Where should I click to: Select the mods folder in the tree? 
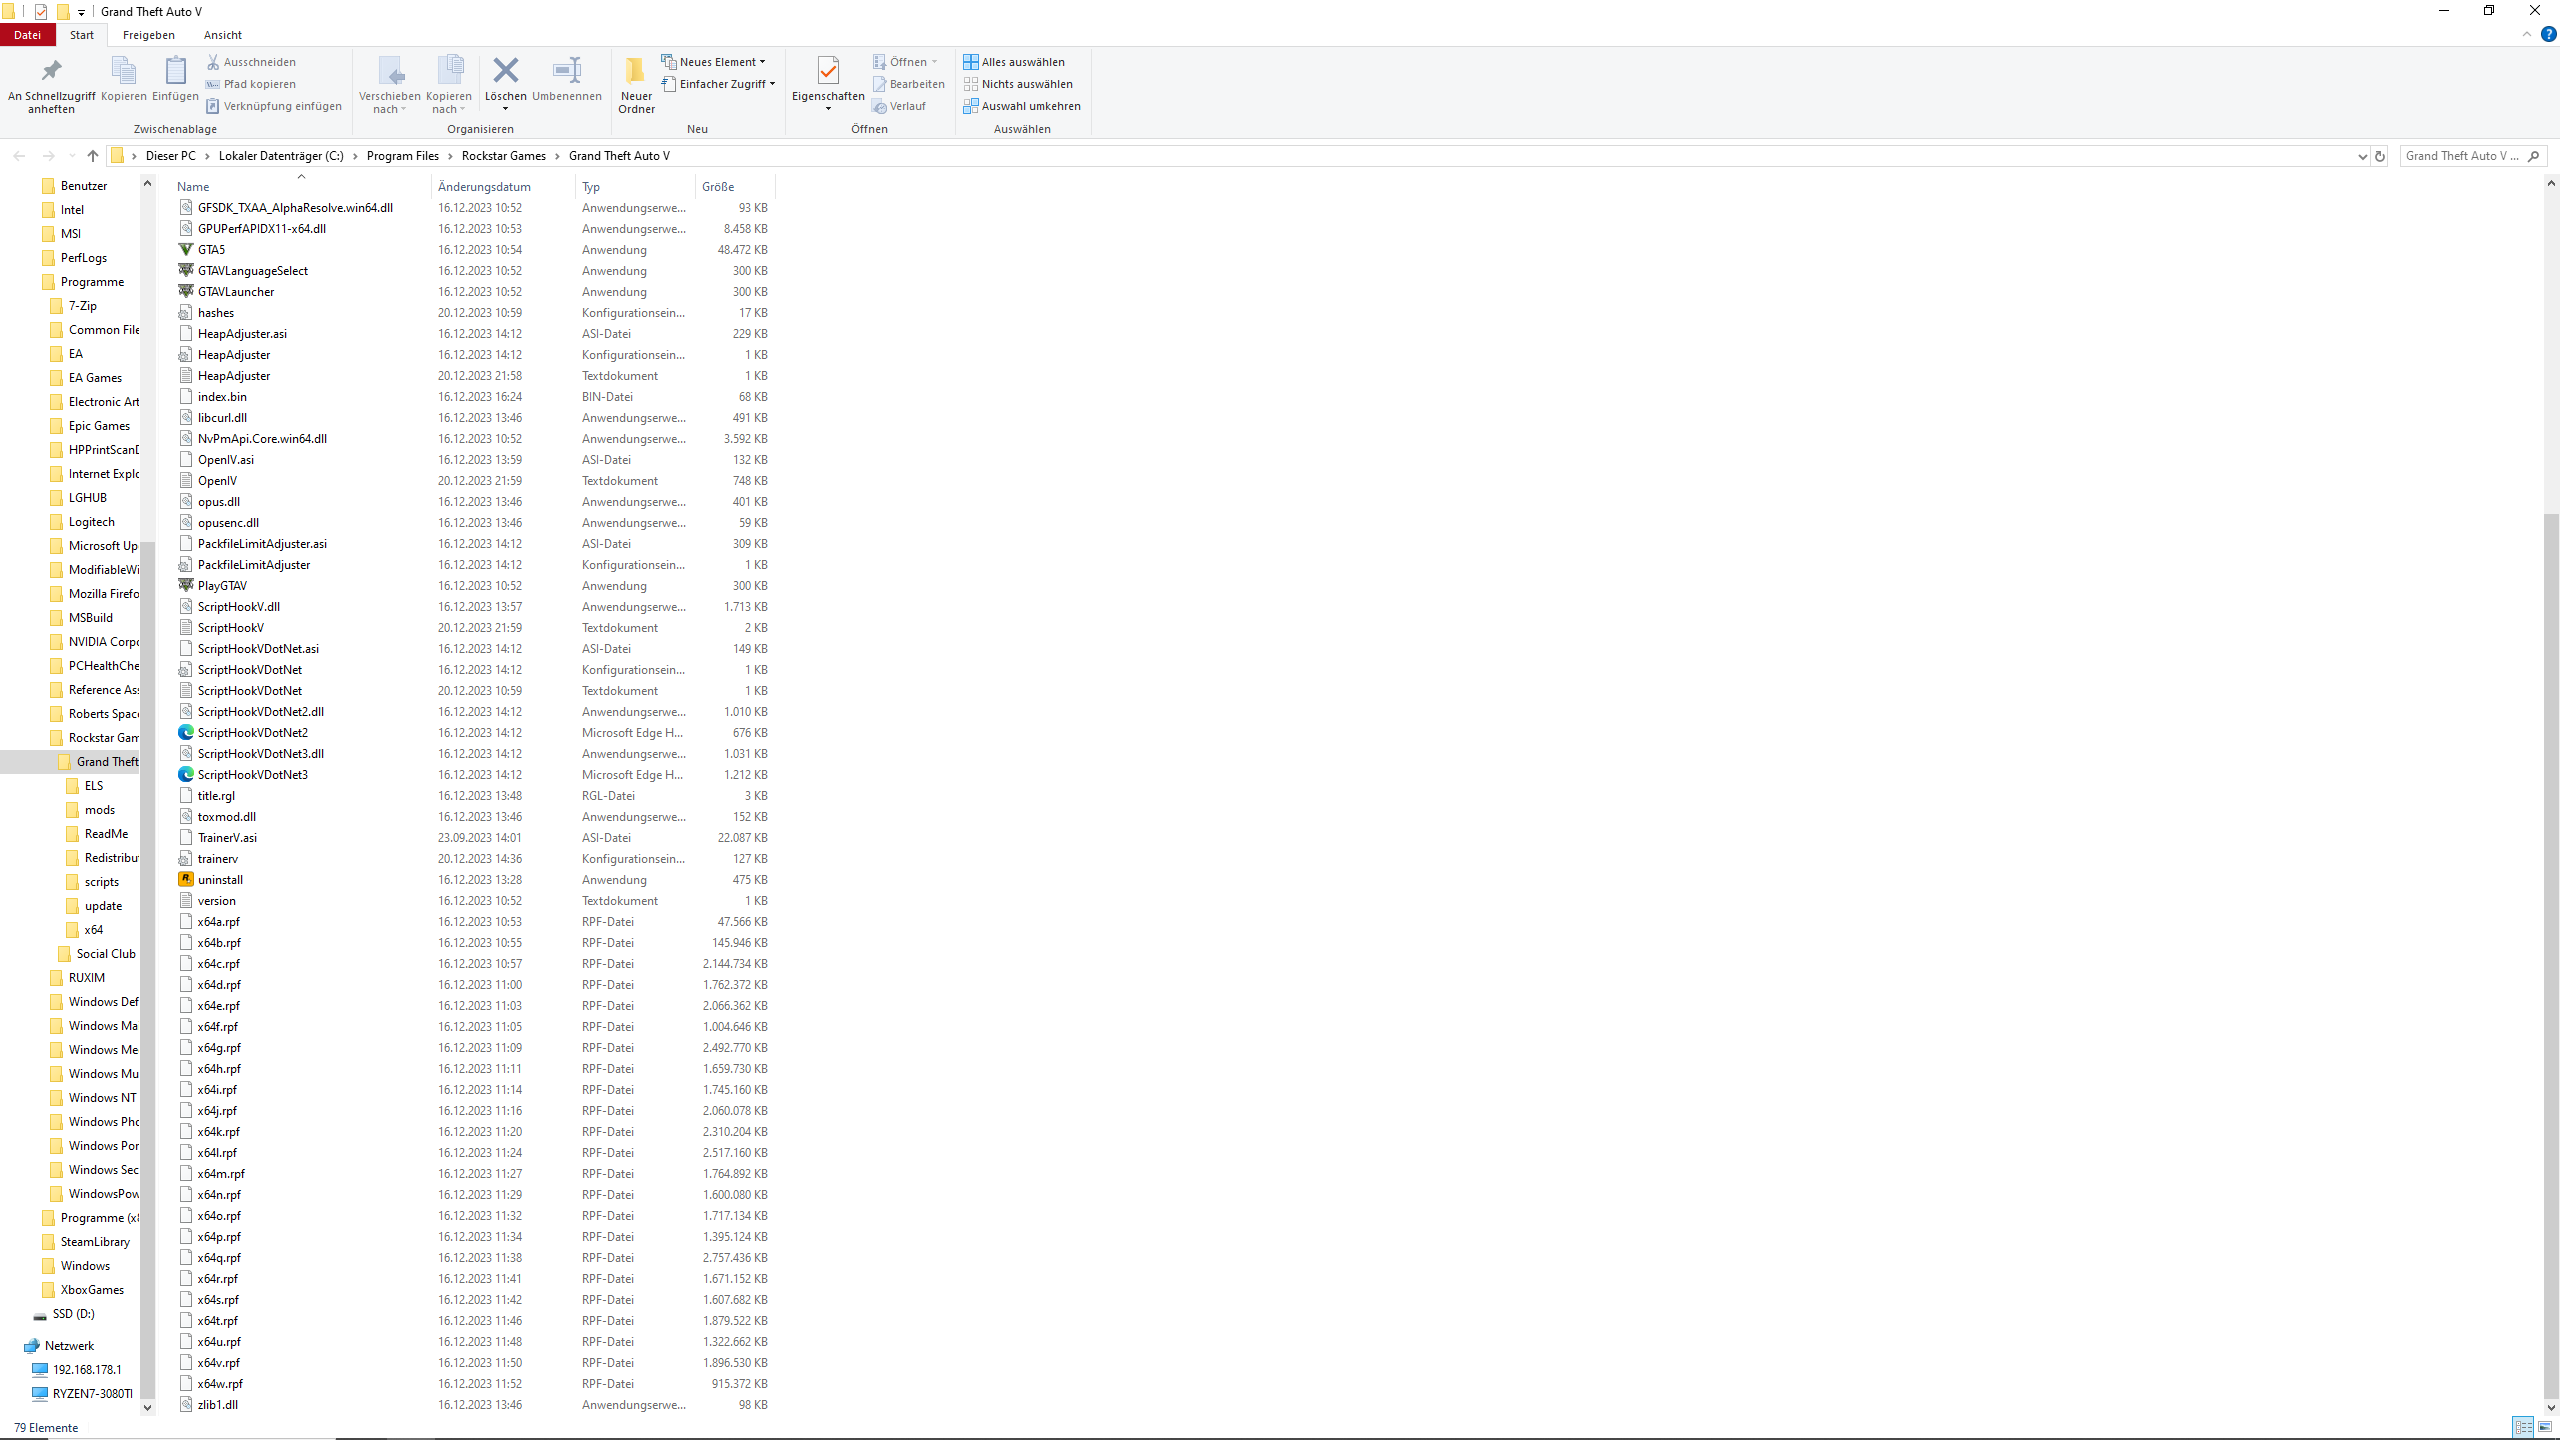(x=99, y=810)
